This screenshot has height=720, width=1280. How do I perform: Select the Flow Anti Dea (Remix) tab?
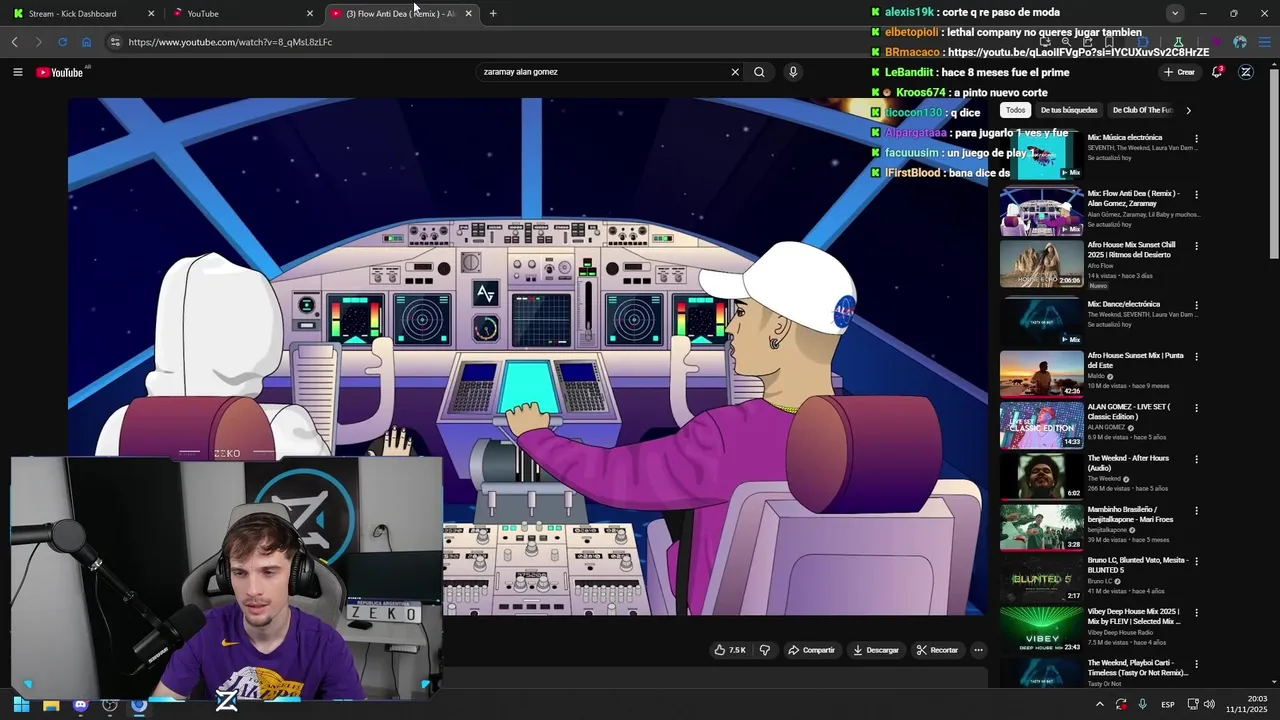[x=400, y=13]
